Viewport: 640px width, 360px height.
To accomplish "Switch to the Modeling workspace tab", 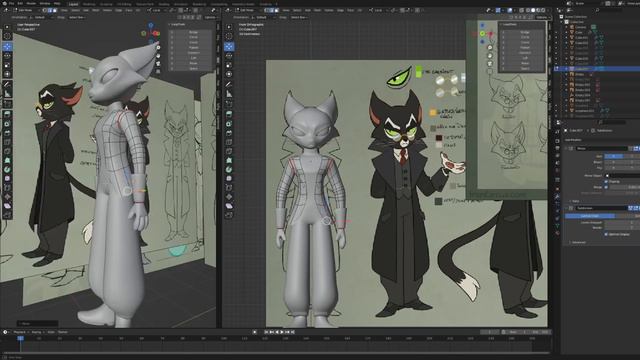I will coord(89,4).
